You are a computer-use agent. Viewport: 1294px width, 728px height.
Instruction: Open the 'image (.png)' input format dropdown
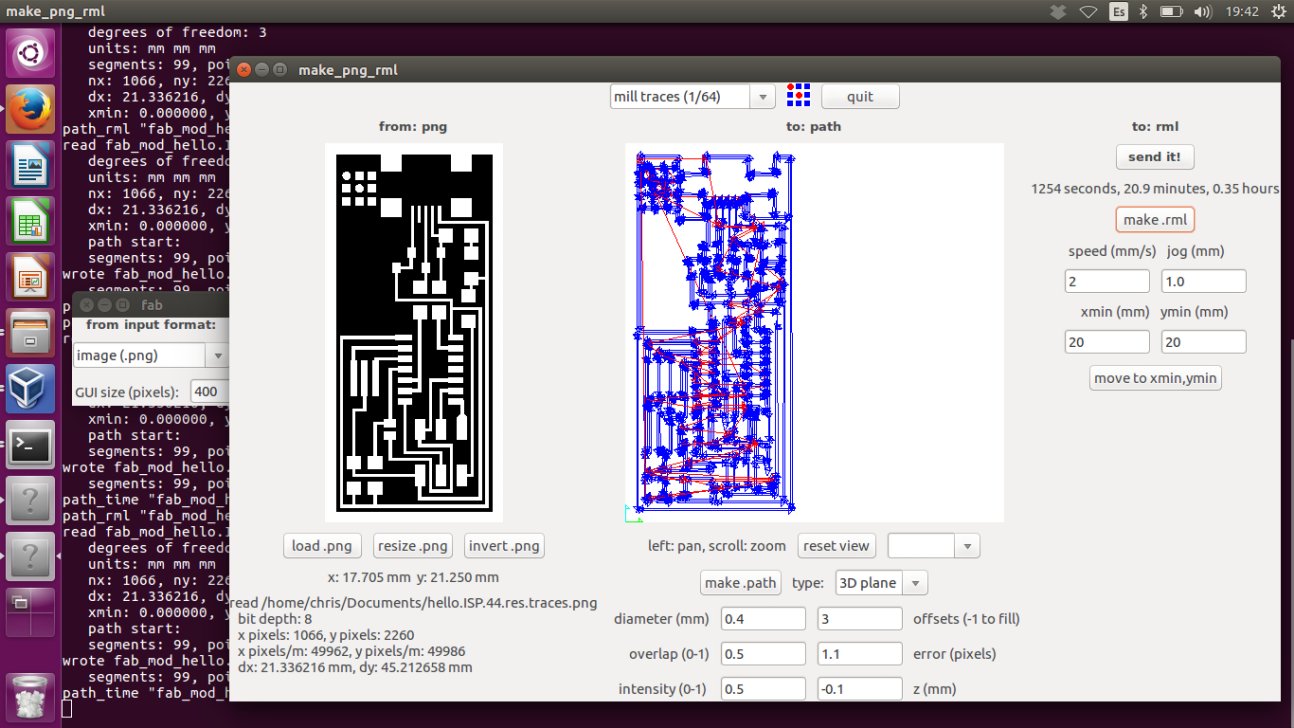[151, 355]
